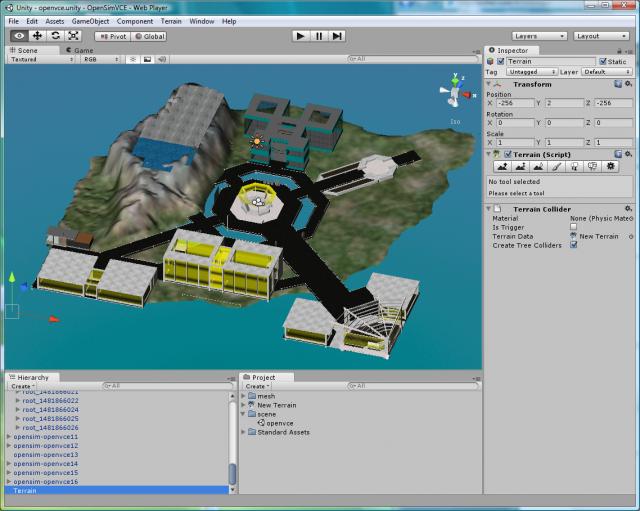Toggle Global/Local handle rotation
Image resolution: width=640 pixels, height=511 pixels.
[149, 36]
